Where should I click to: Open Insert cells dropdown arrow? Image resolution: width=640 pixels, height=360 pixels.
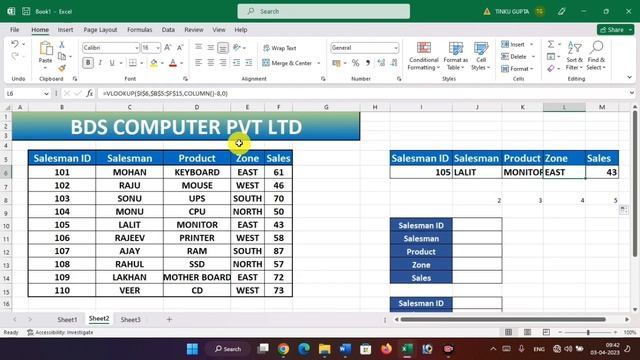[532, 44]
